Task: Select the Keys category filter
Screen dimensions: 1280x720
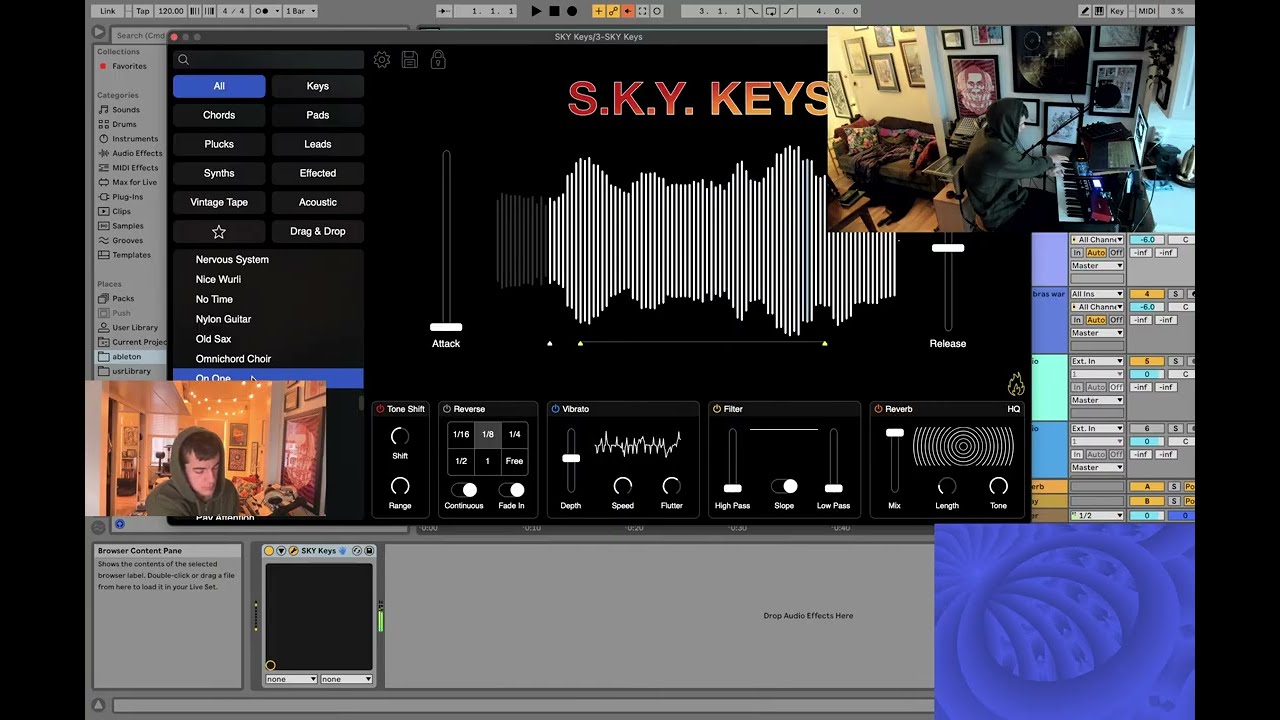Action: [x=318, y=86]
